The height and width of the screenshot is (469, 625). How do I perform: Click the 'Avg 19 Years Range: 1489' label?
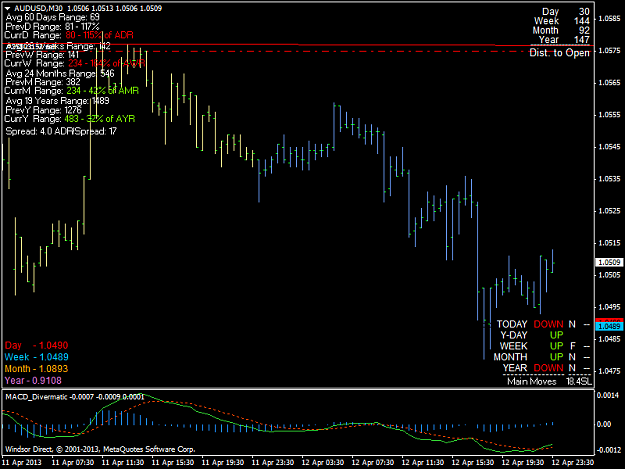(x=57, y=101)
